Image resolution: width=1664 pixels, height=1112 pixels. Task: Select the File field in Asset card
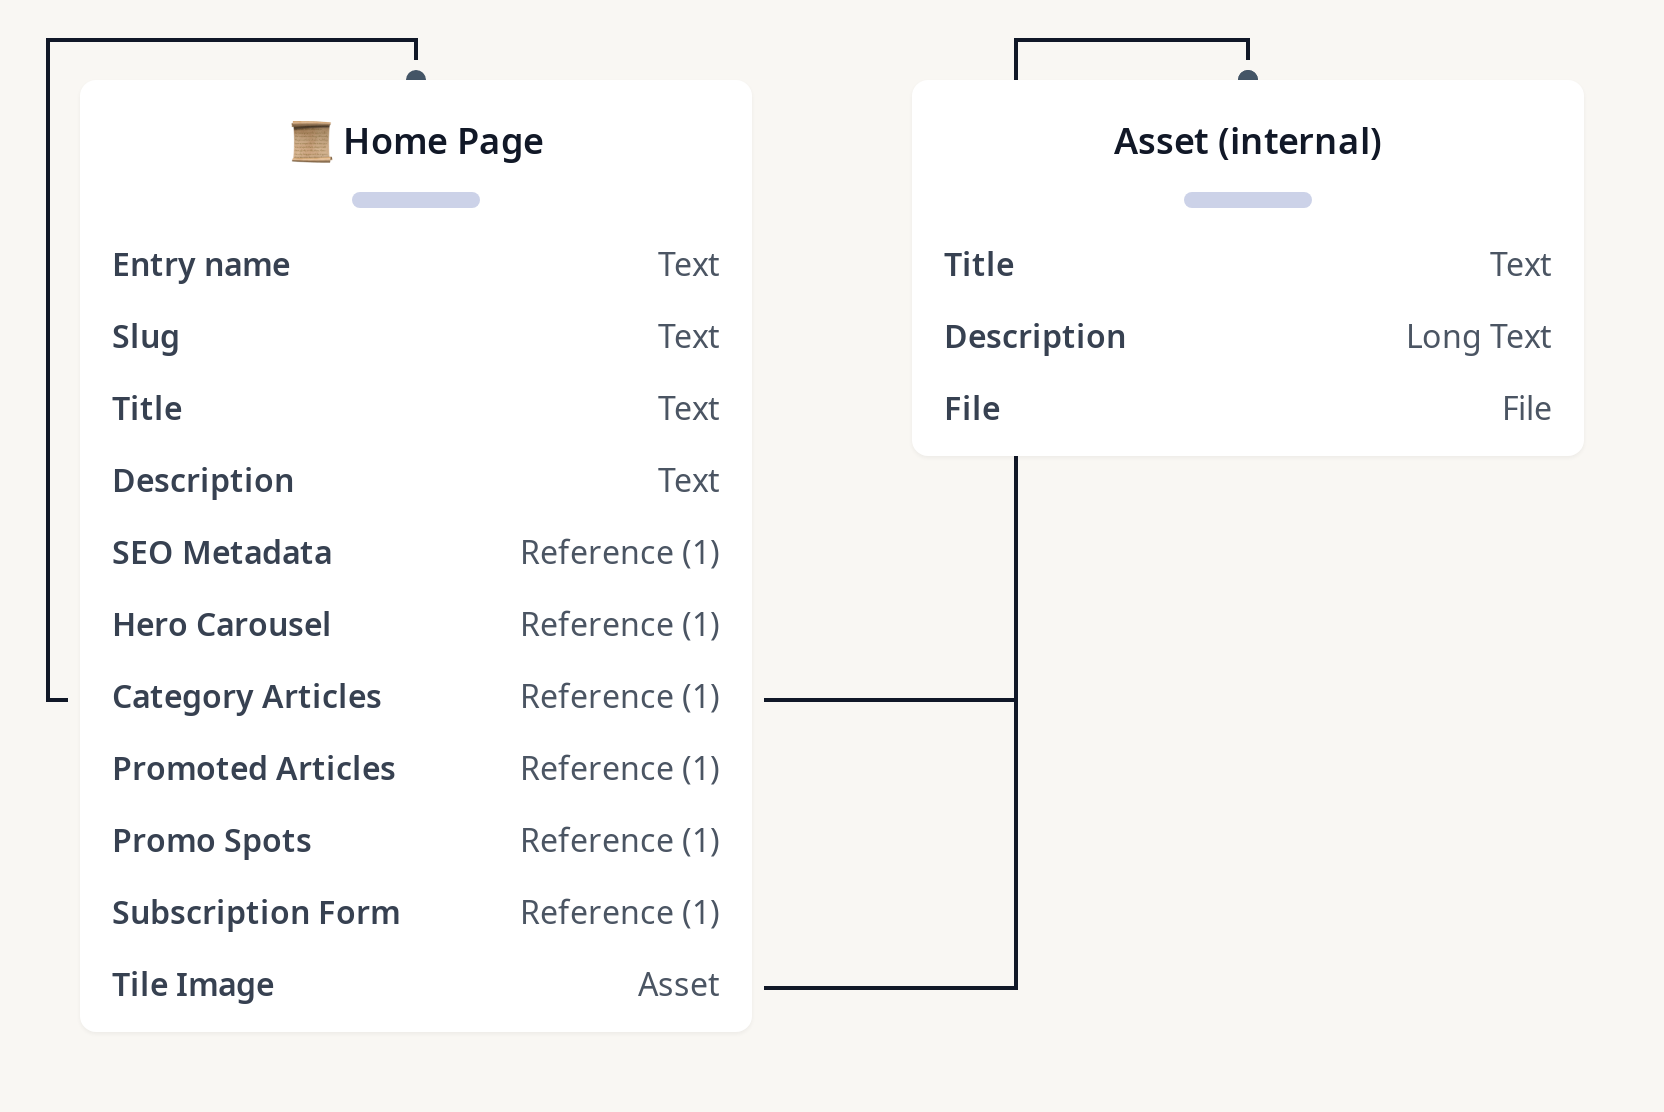point(972,409)
